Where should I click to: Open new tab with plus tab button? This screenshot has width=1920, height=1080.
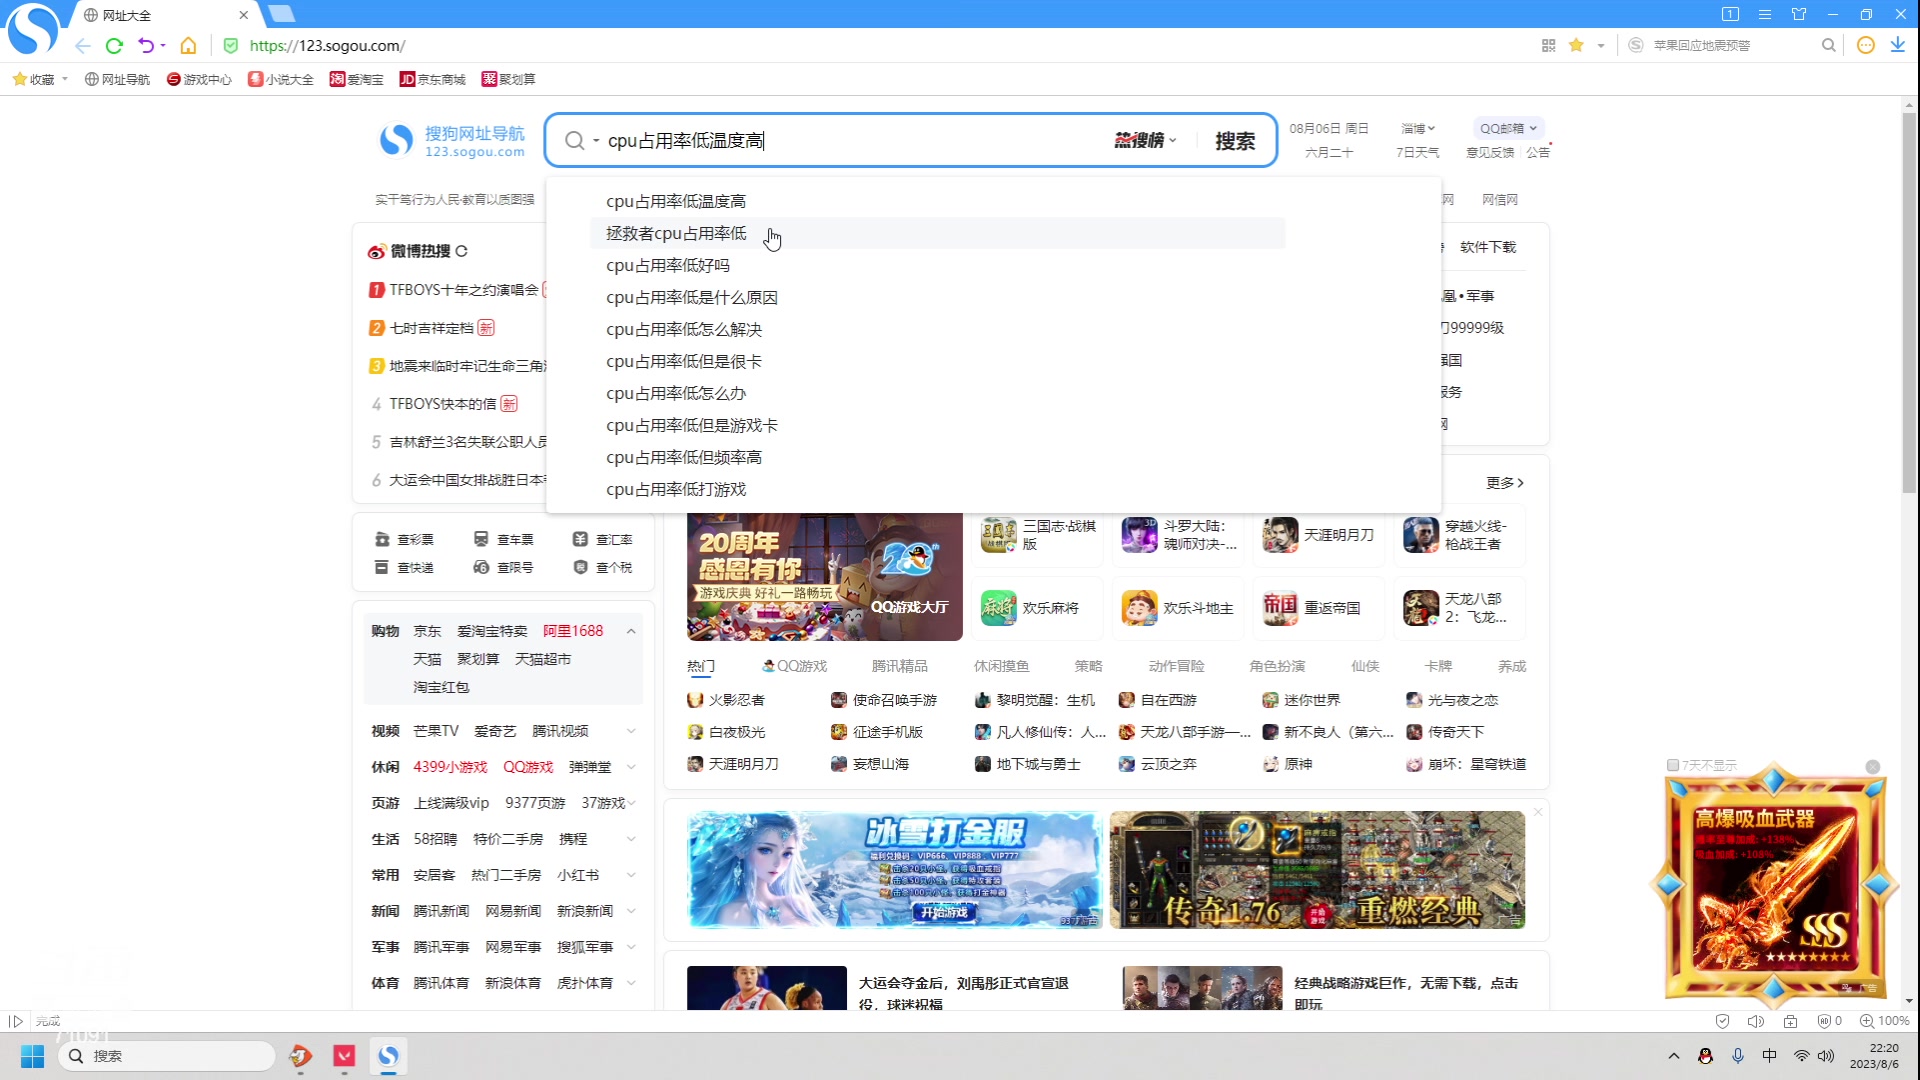point(281,14)
